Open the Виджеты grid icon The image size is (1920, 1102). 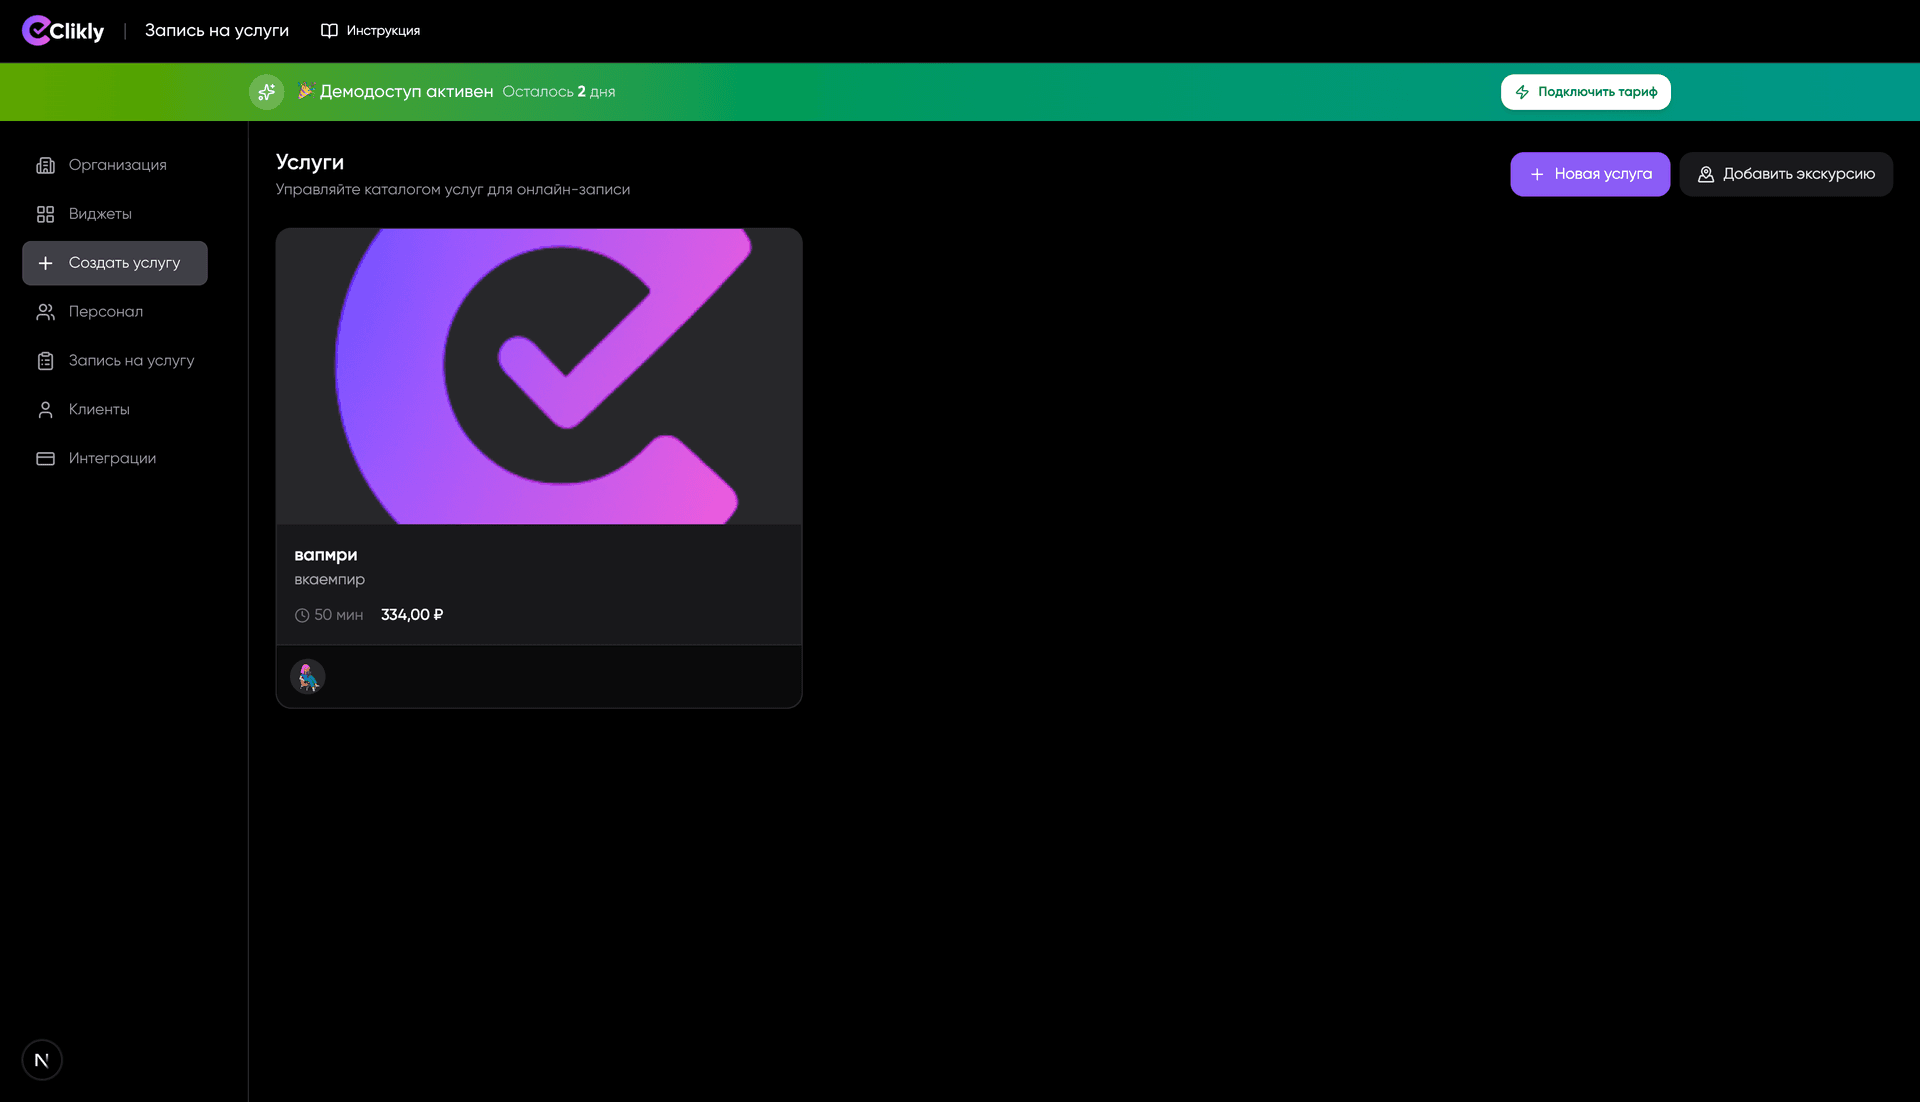coord(45,214)
